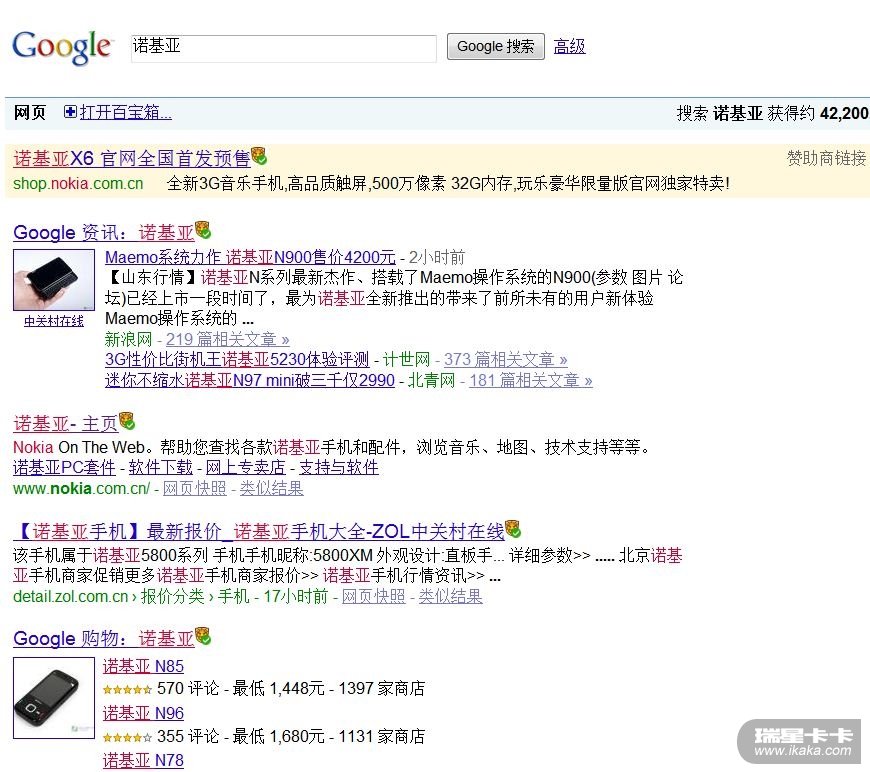
Task: Open 网页快照 for www.nokia.com.cn result
Action: coord(195,488)
